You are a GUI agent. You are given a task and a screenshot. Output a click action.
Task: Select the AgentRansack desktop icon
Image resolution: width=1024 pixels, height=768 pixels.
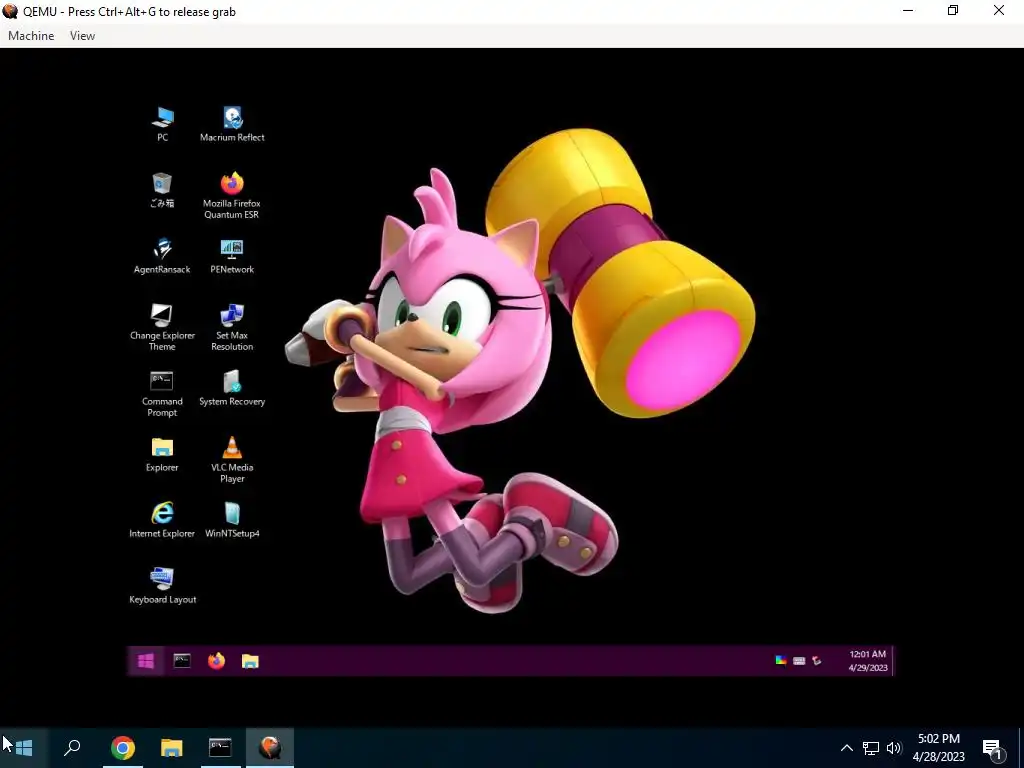tap(162, 256)
